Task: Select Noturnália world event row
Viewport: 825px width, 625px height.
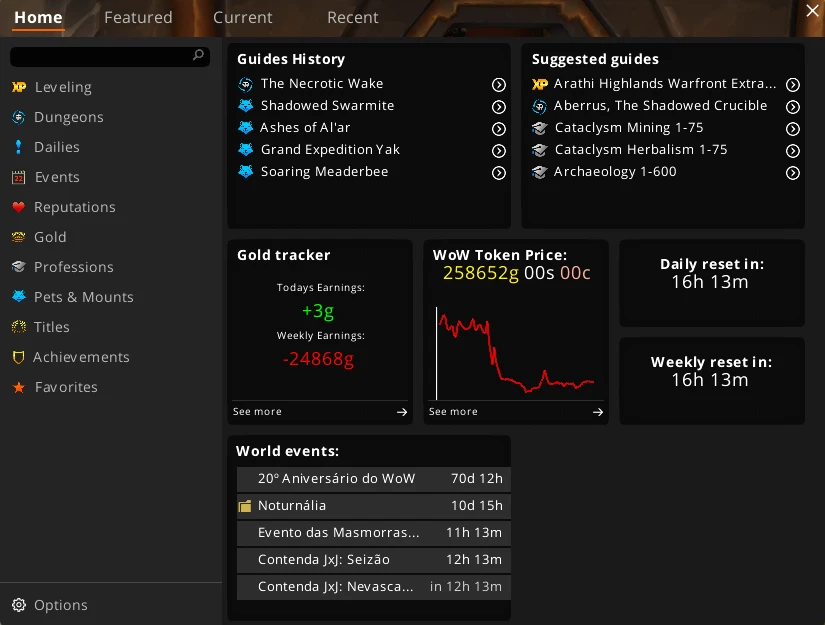Action: (x=373, y=506)
